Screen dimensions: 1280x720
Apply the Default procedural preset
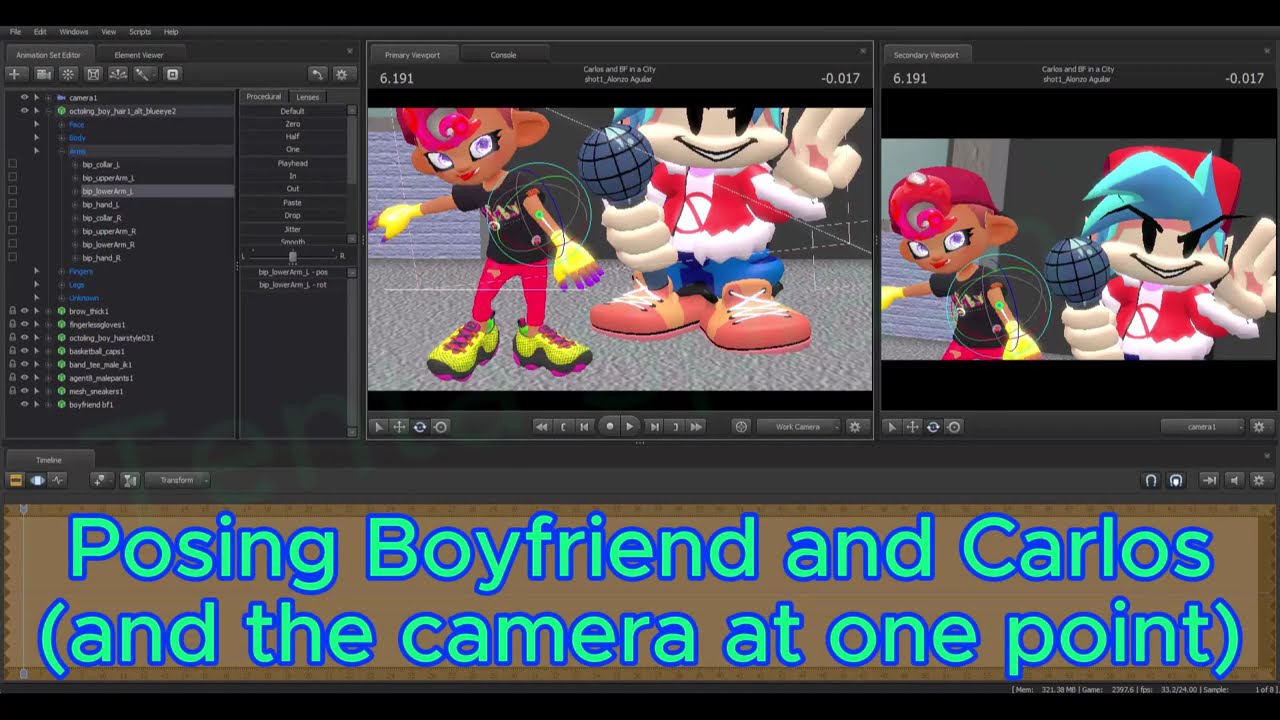pyautogui.click(x=293, y=111)
